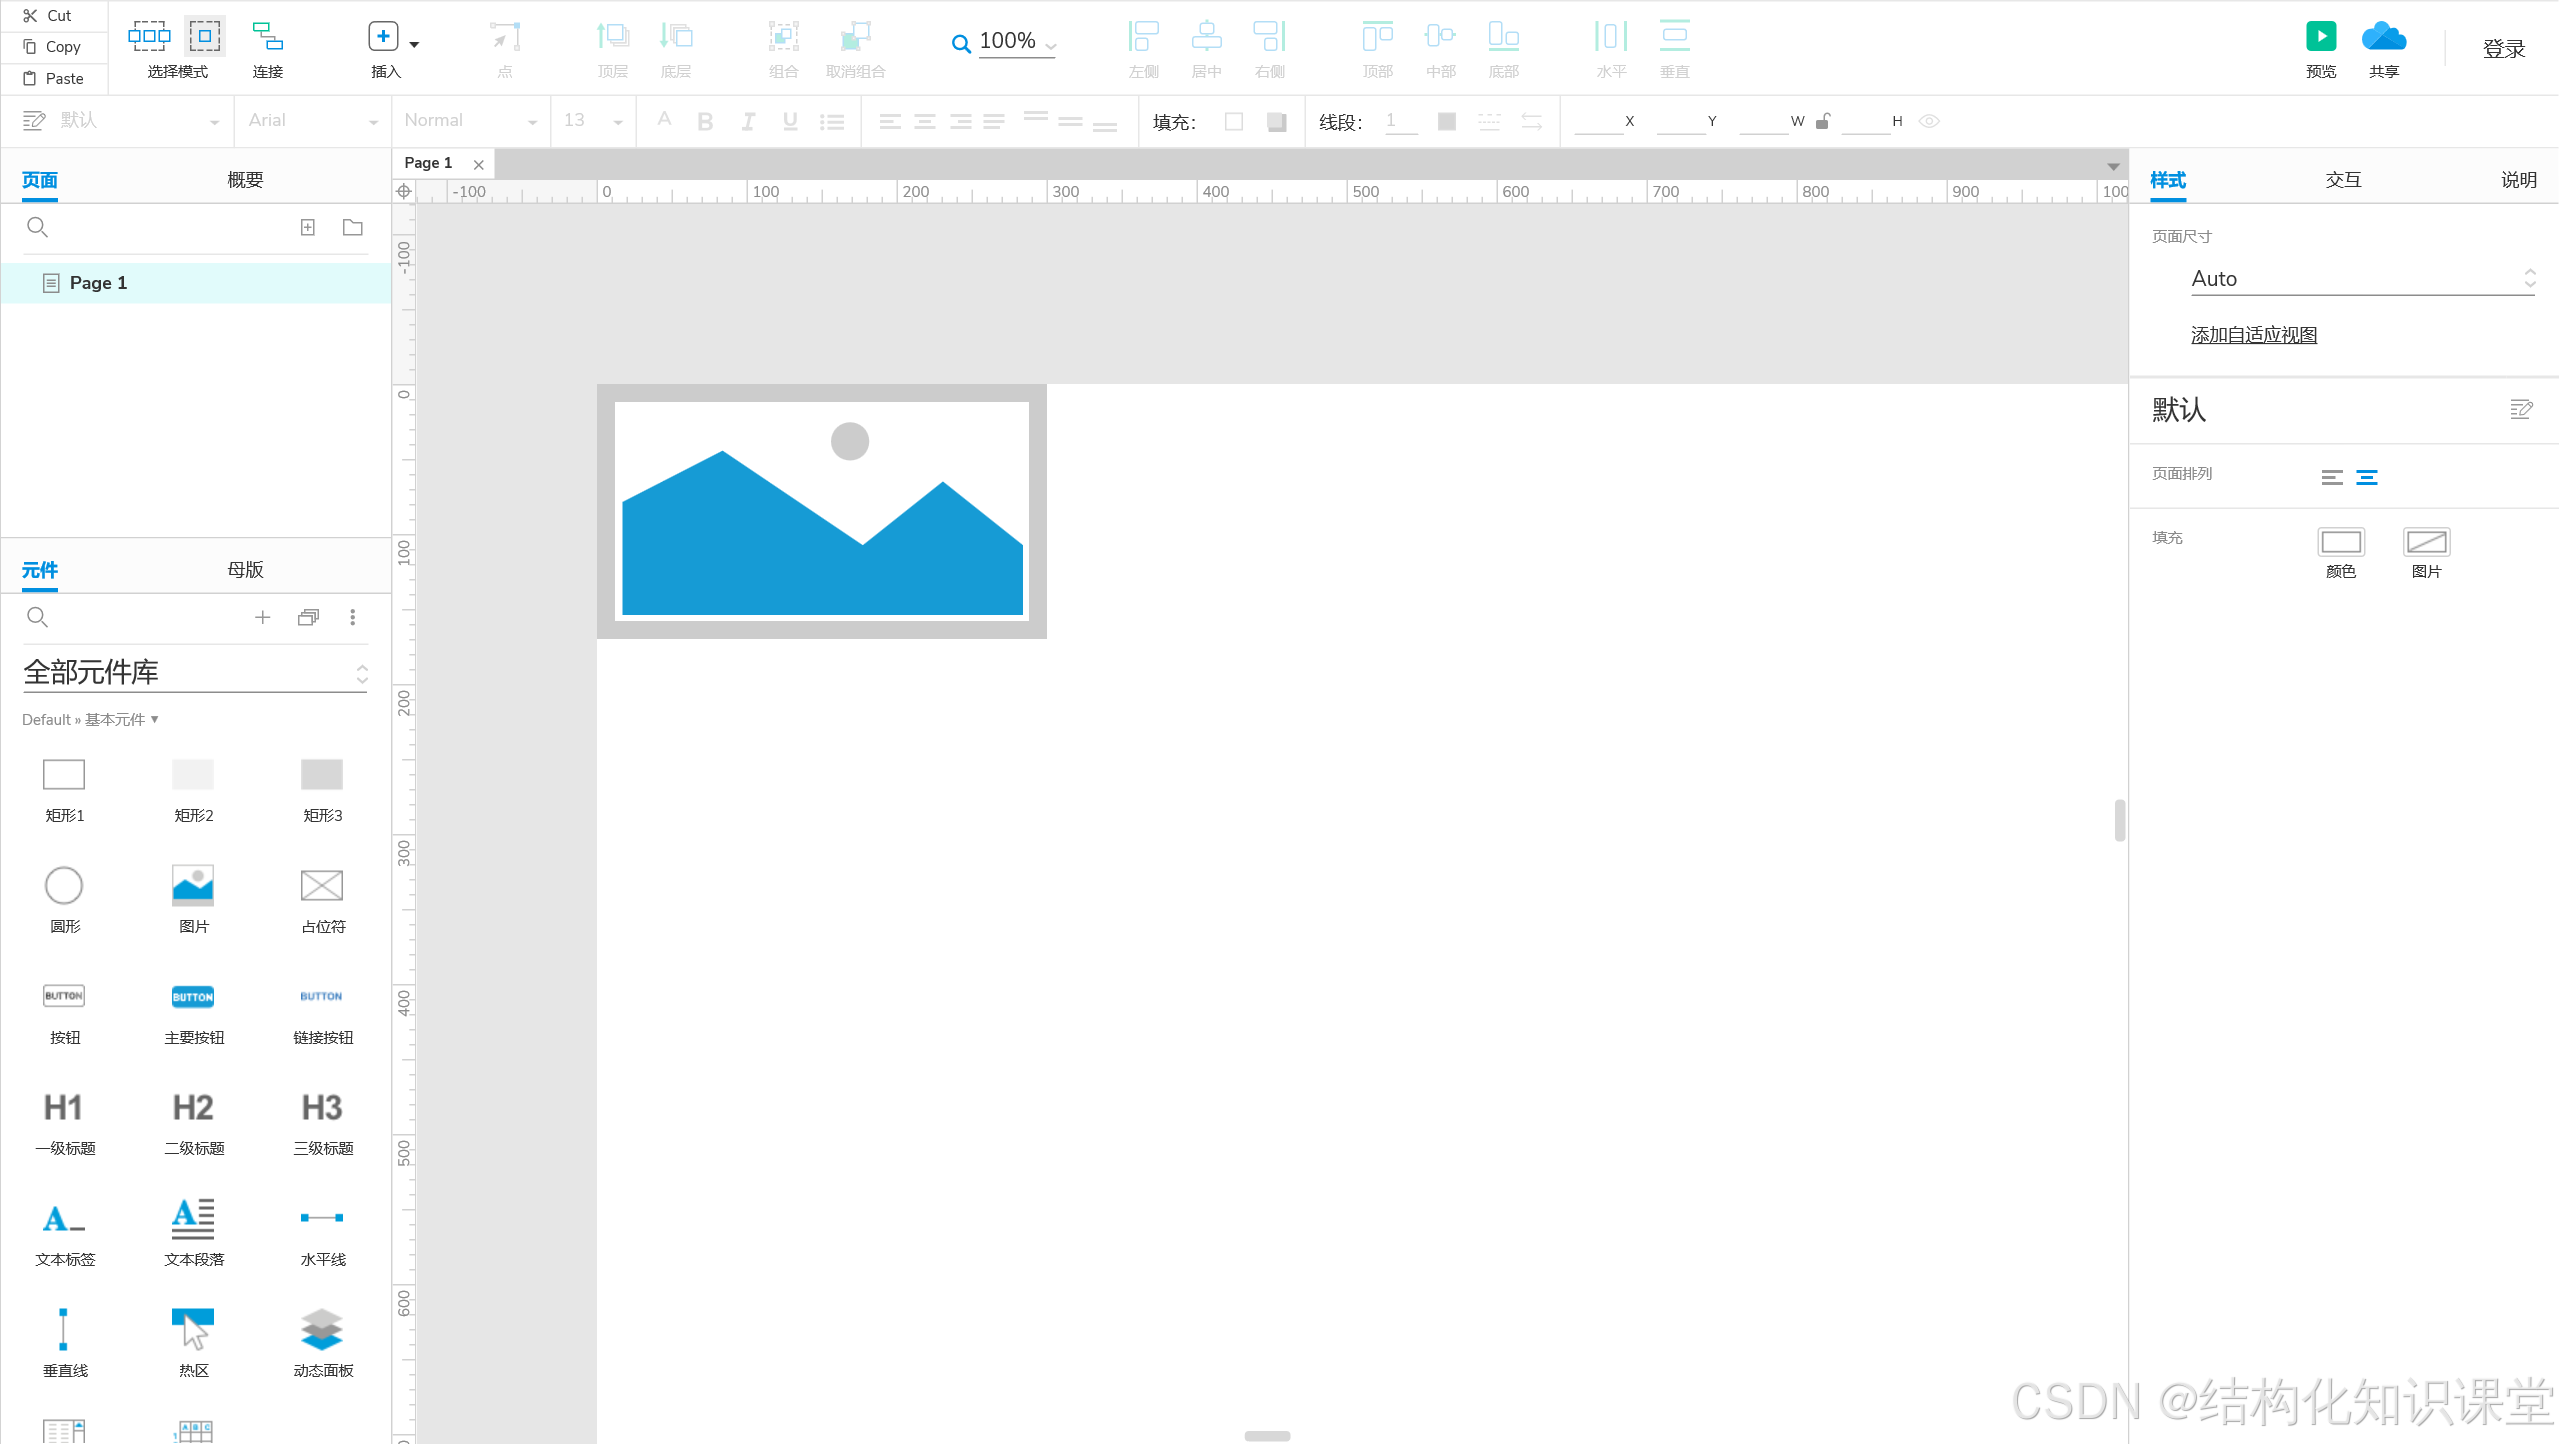Switch to the 母版 tab

pos(245,569)
